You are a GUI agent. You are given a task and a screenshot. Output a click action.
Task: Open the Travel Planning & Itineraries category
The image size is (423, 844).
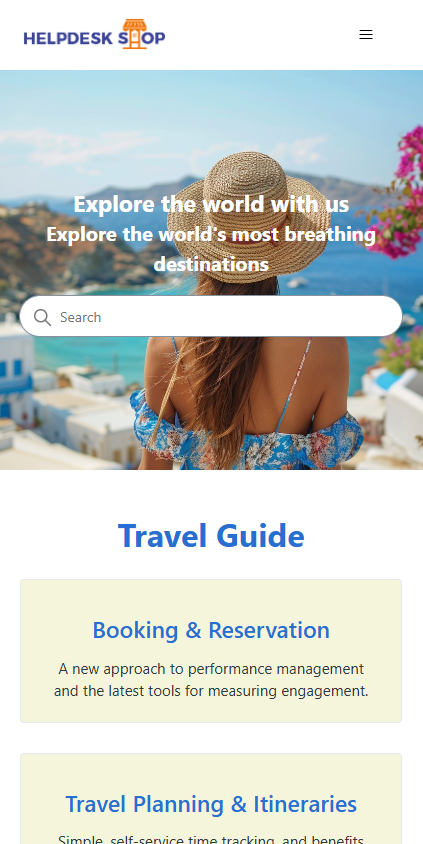(211, 804)
